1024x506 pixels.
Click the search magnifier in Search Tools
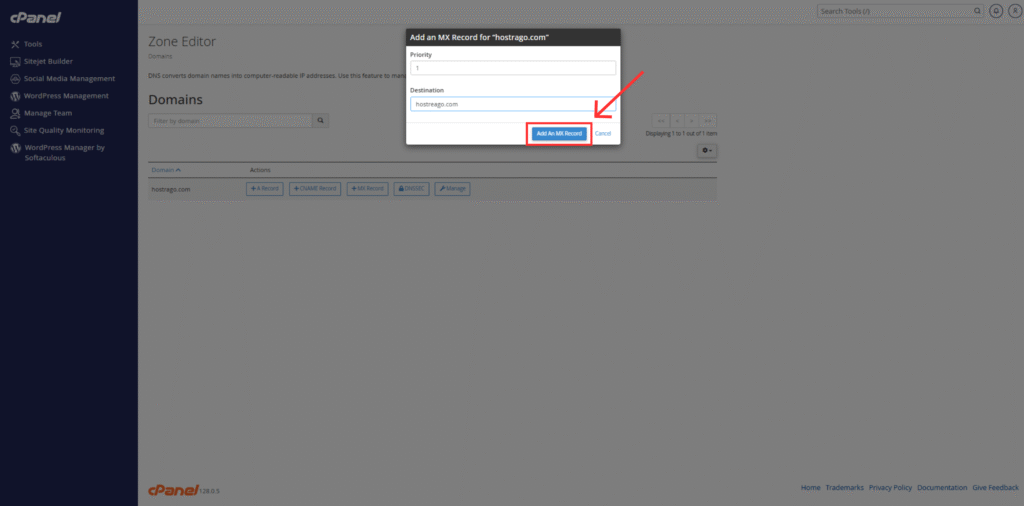(977, 11)
